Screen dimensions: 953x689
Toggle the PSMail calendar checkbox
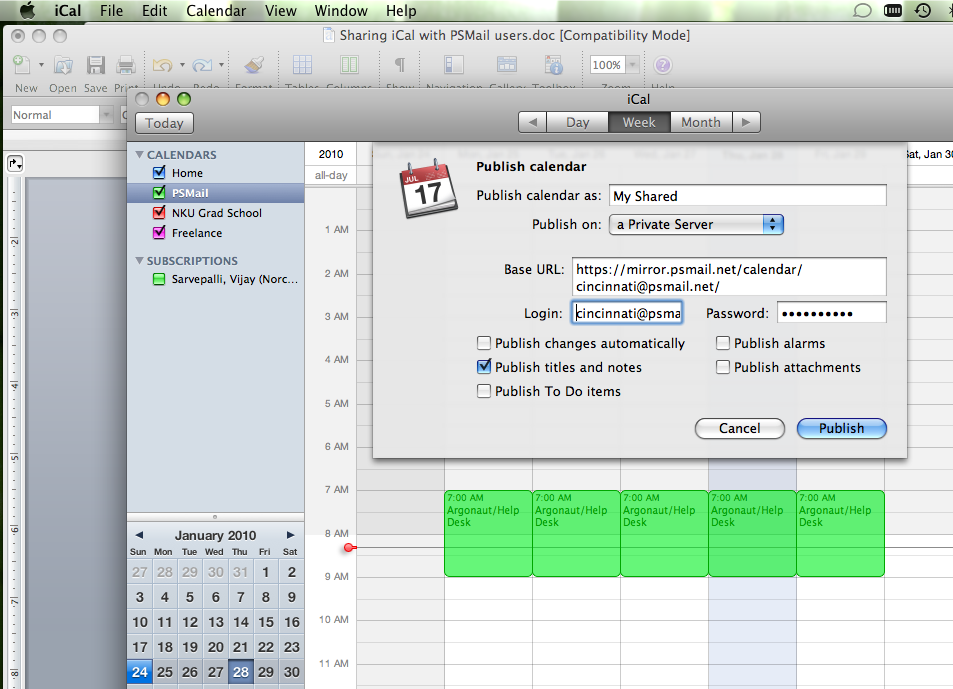pos(159,193)
